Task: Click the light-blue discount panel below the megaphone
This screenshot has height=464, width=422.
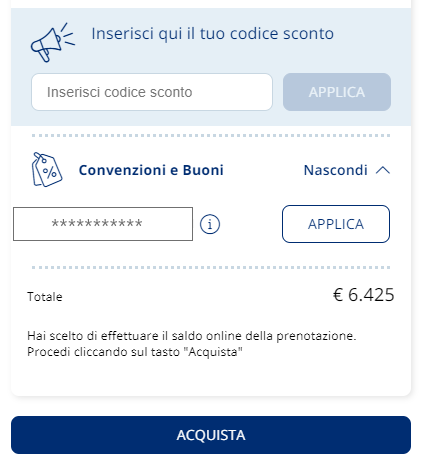Action: coord(211,118)
